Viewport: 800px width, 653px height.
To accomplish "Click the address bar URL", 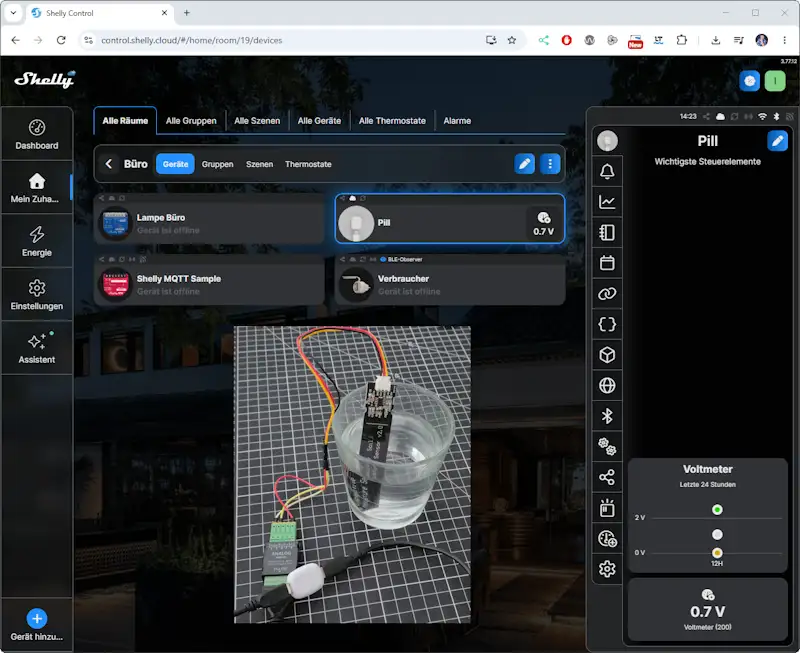I will coord(191,40).
